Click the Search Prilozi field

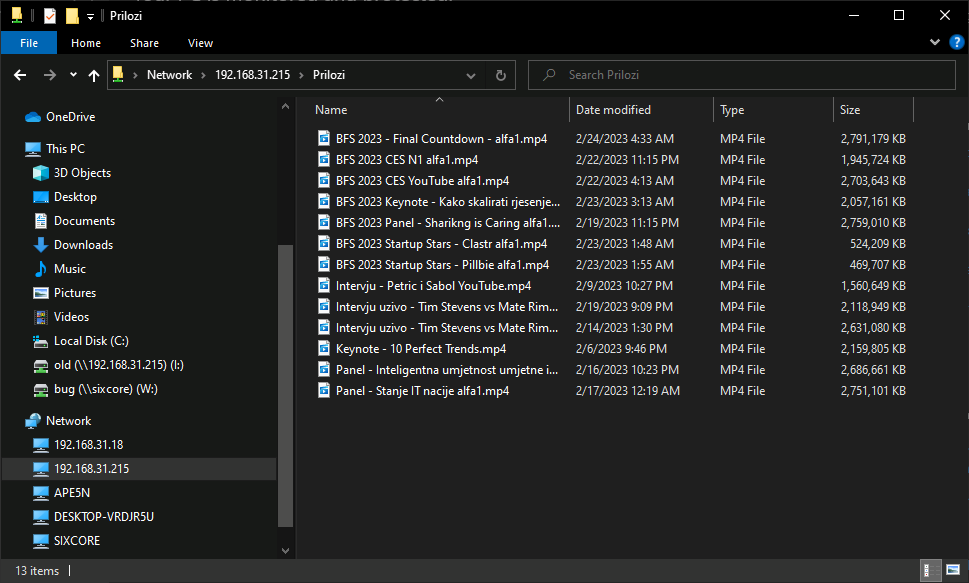pos(742,75)
